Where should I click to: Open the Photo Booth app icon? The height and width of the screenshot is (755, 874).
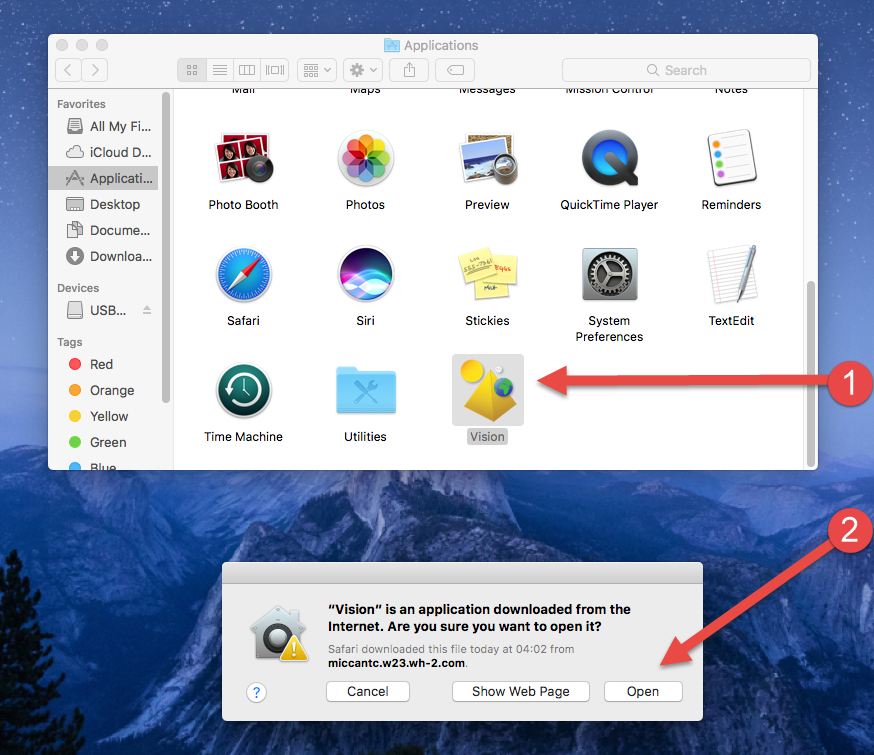244,159
